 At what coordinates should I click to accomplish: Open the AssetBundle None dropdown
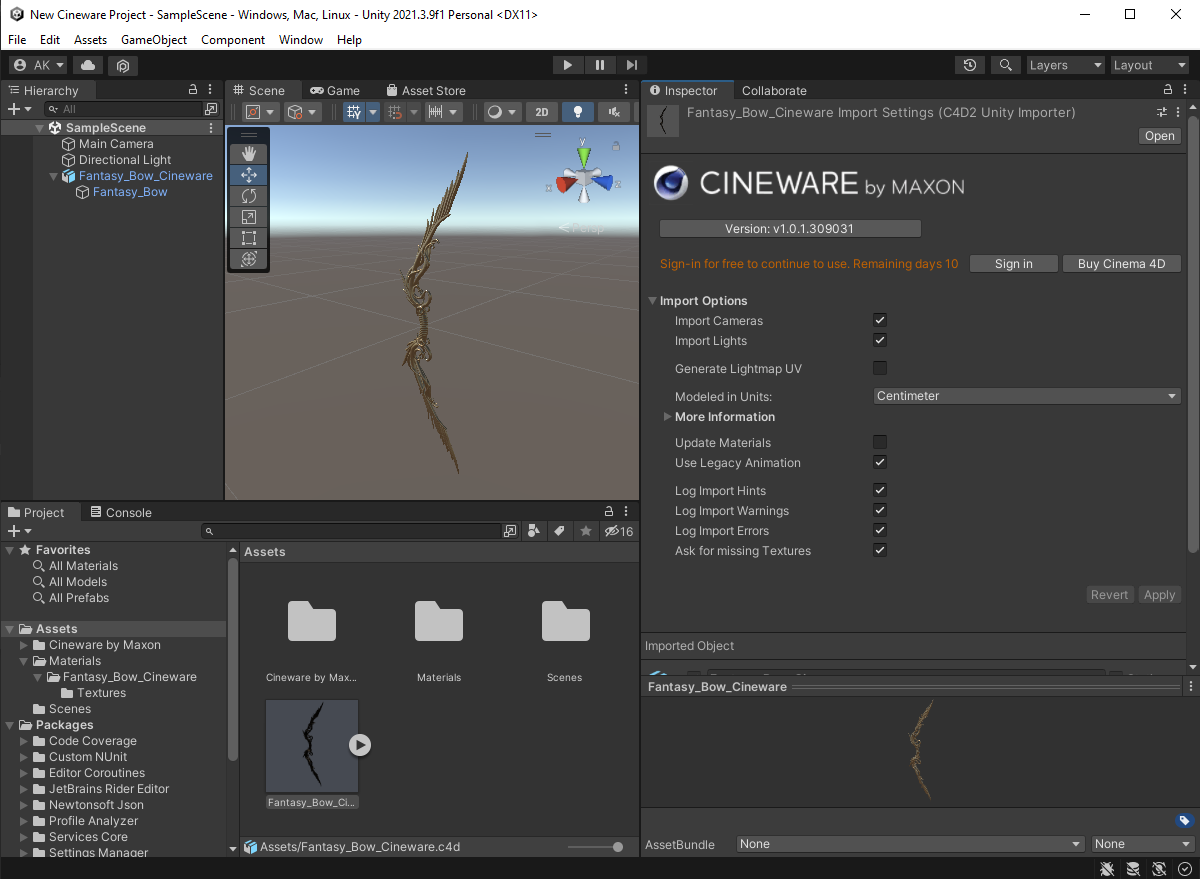click(911, 844)
